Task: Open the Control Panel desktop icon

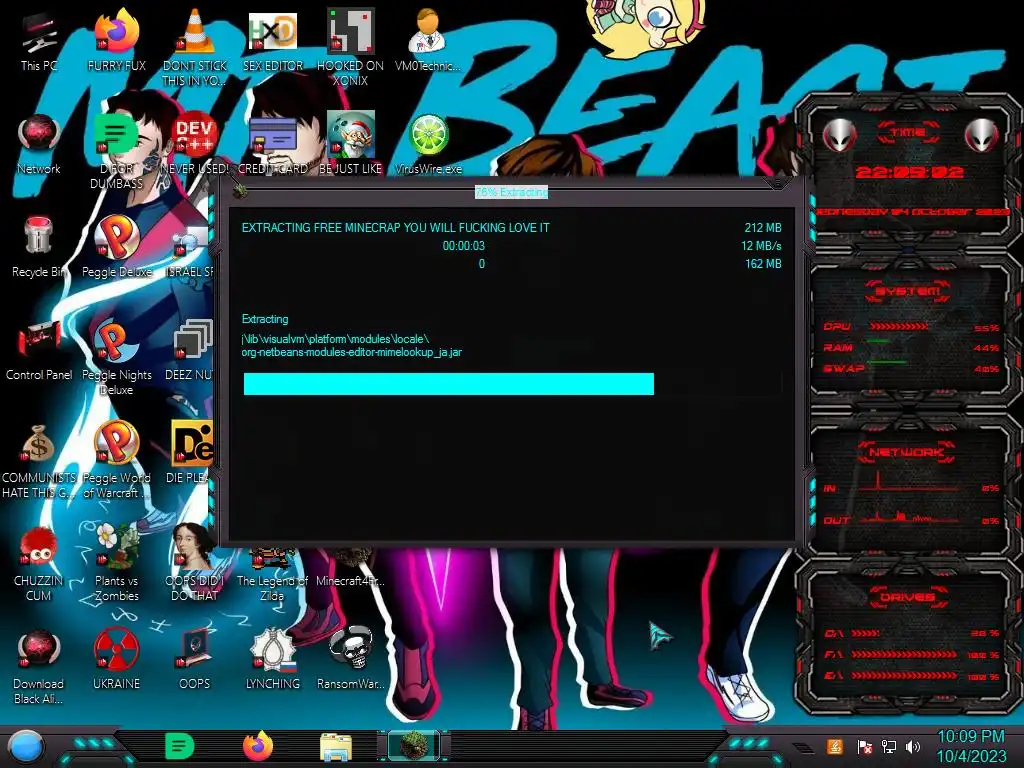Action: 39,341
